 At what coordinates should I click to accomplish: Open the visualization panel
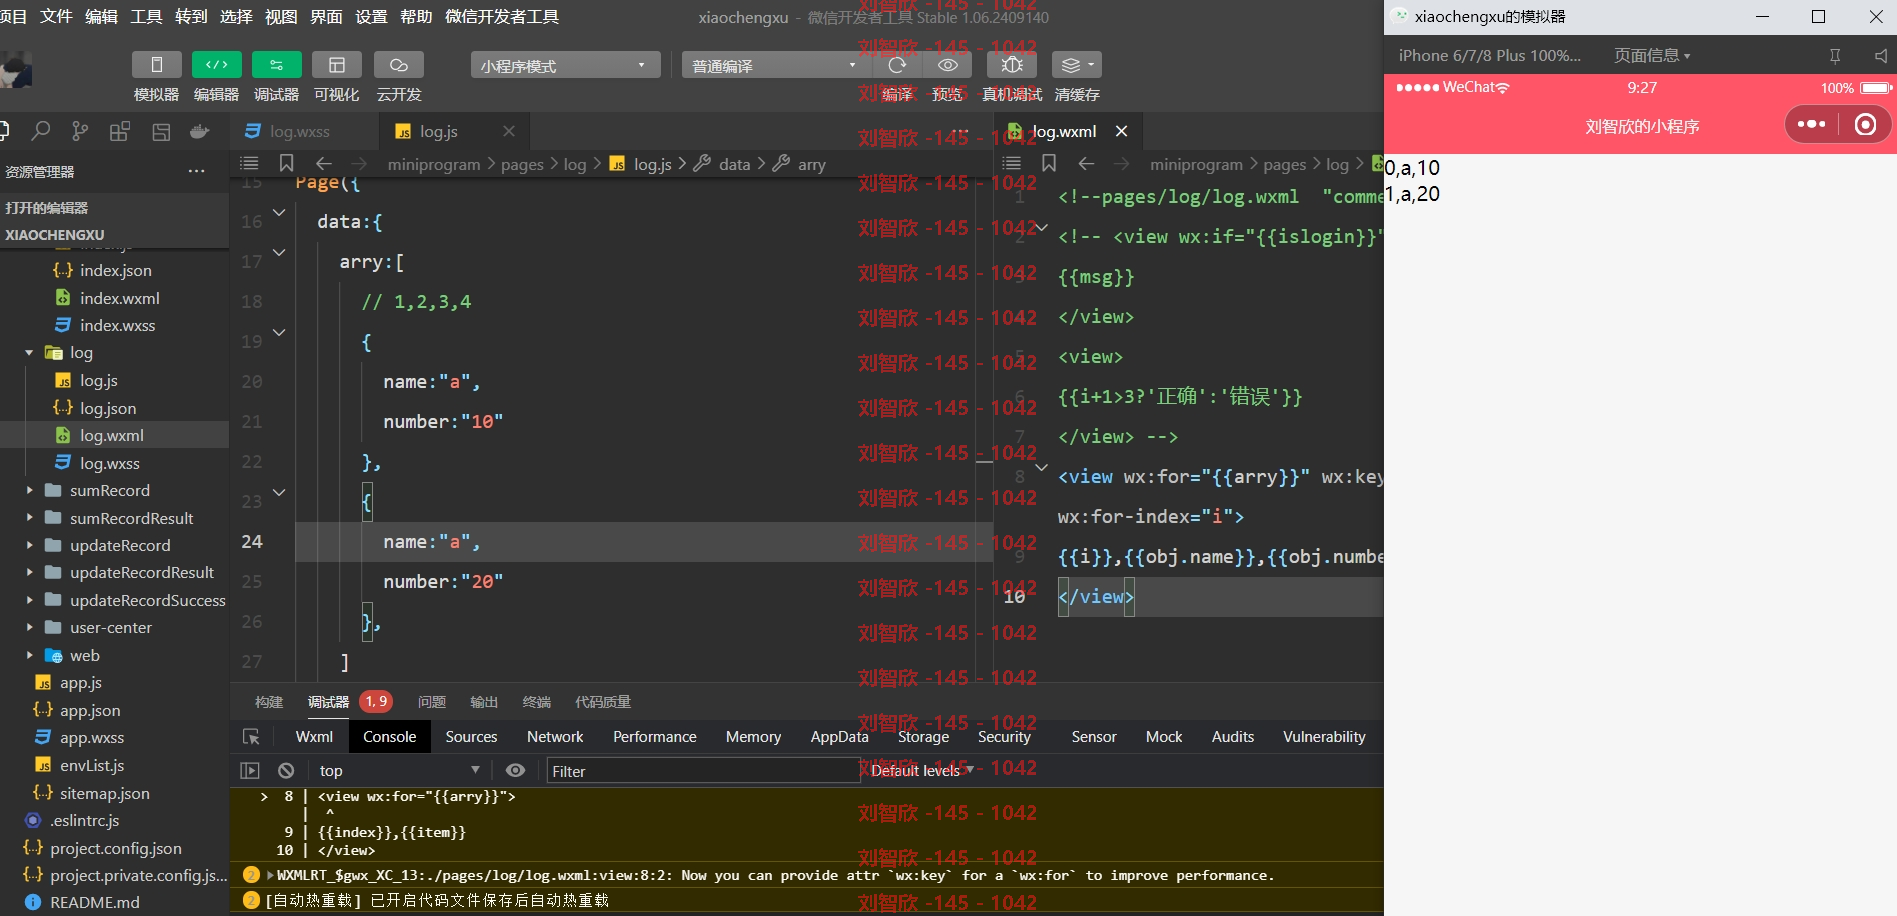(337, 65)
